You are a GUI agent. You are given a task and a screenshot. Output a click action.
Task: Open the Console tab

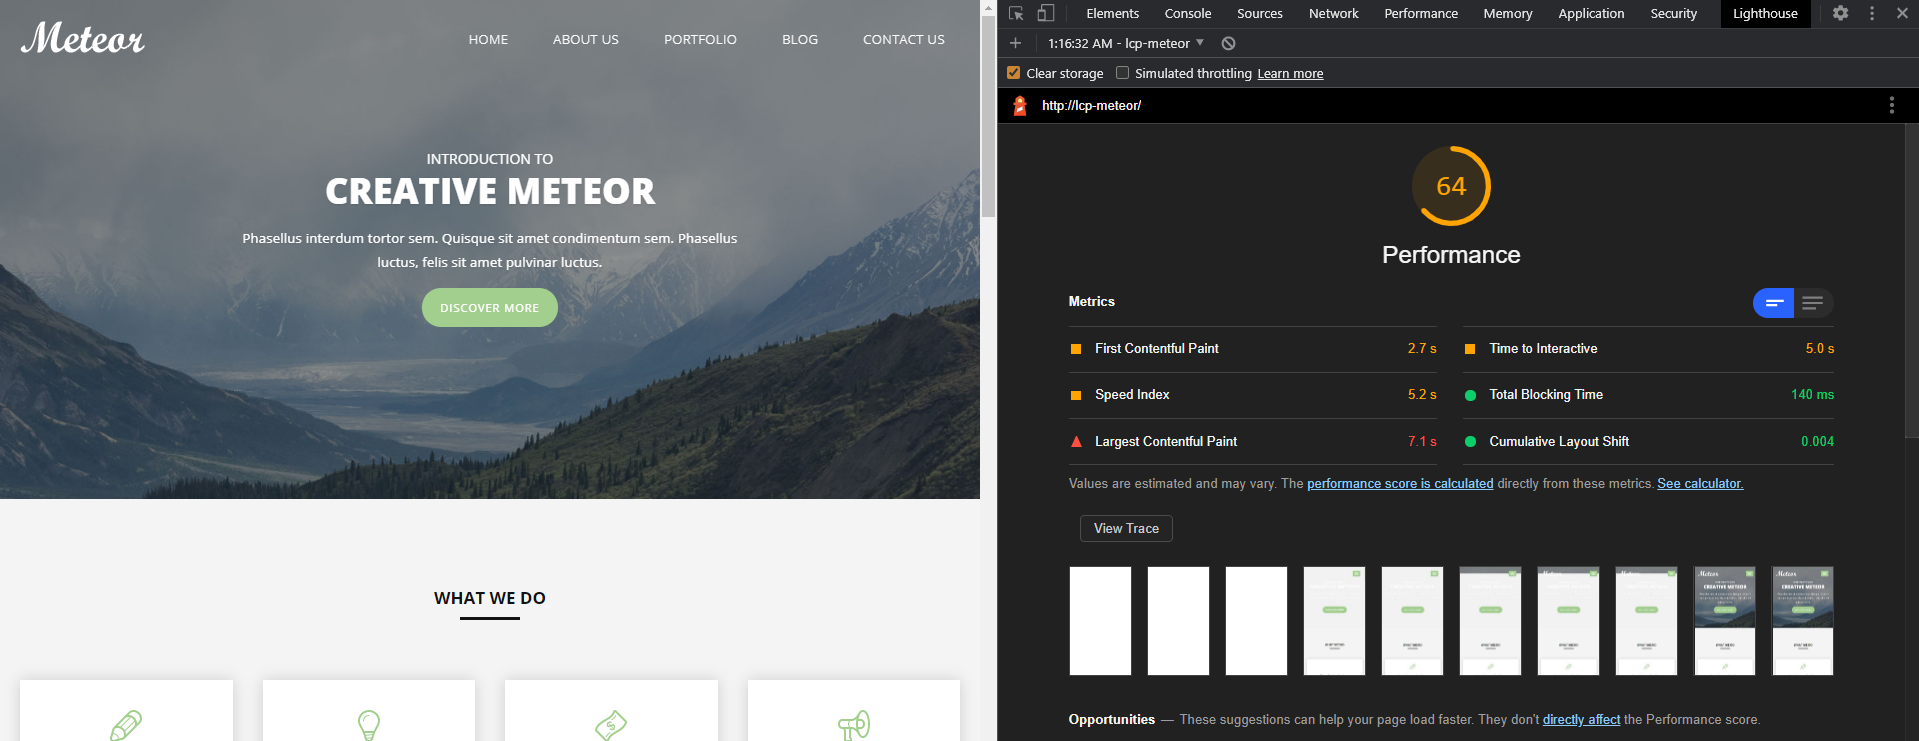coord(1187,13)
